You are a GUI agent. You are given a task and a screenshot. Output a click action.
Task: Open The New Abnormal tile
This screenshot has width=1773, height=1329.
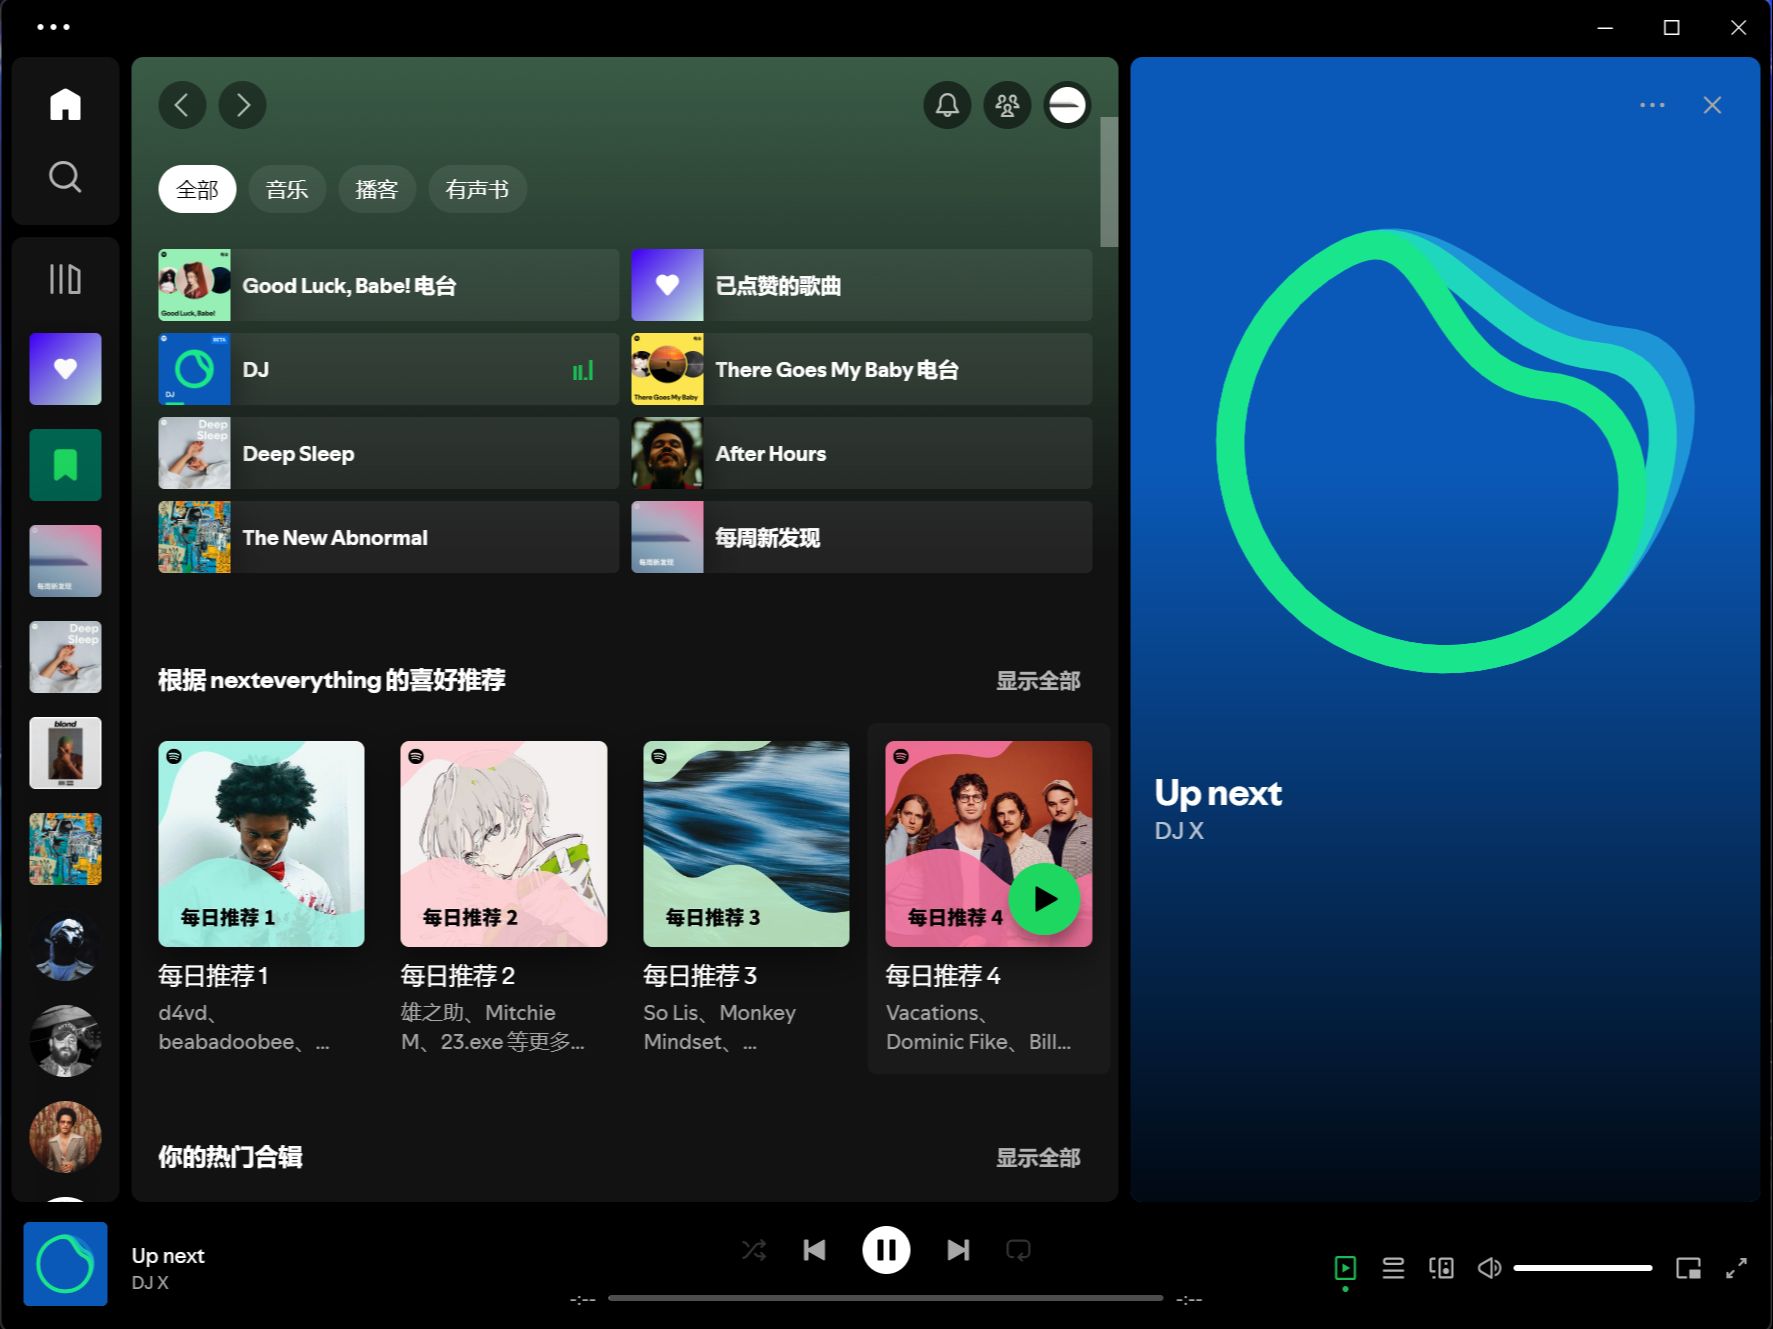click(388, 537)
